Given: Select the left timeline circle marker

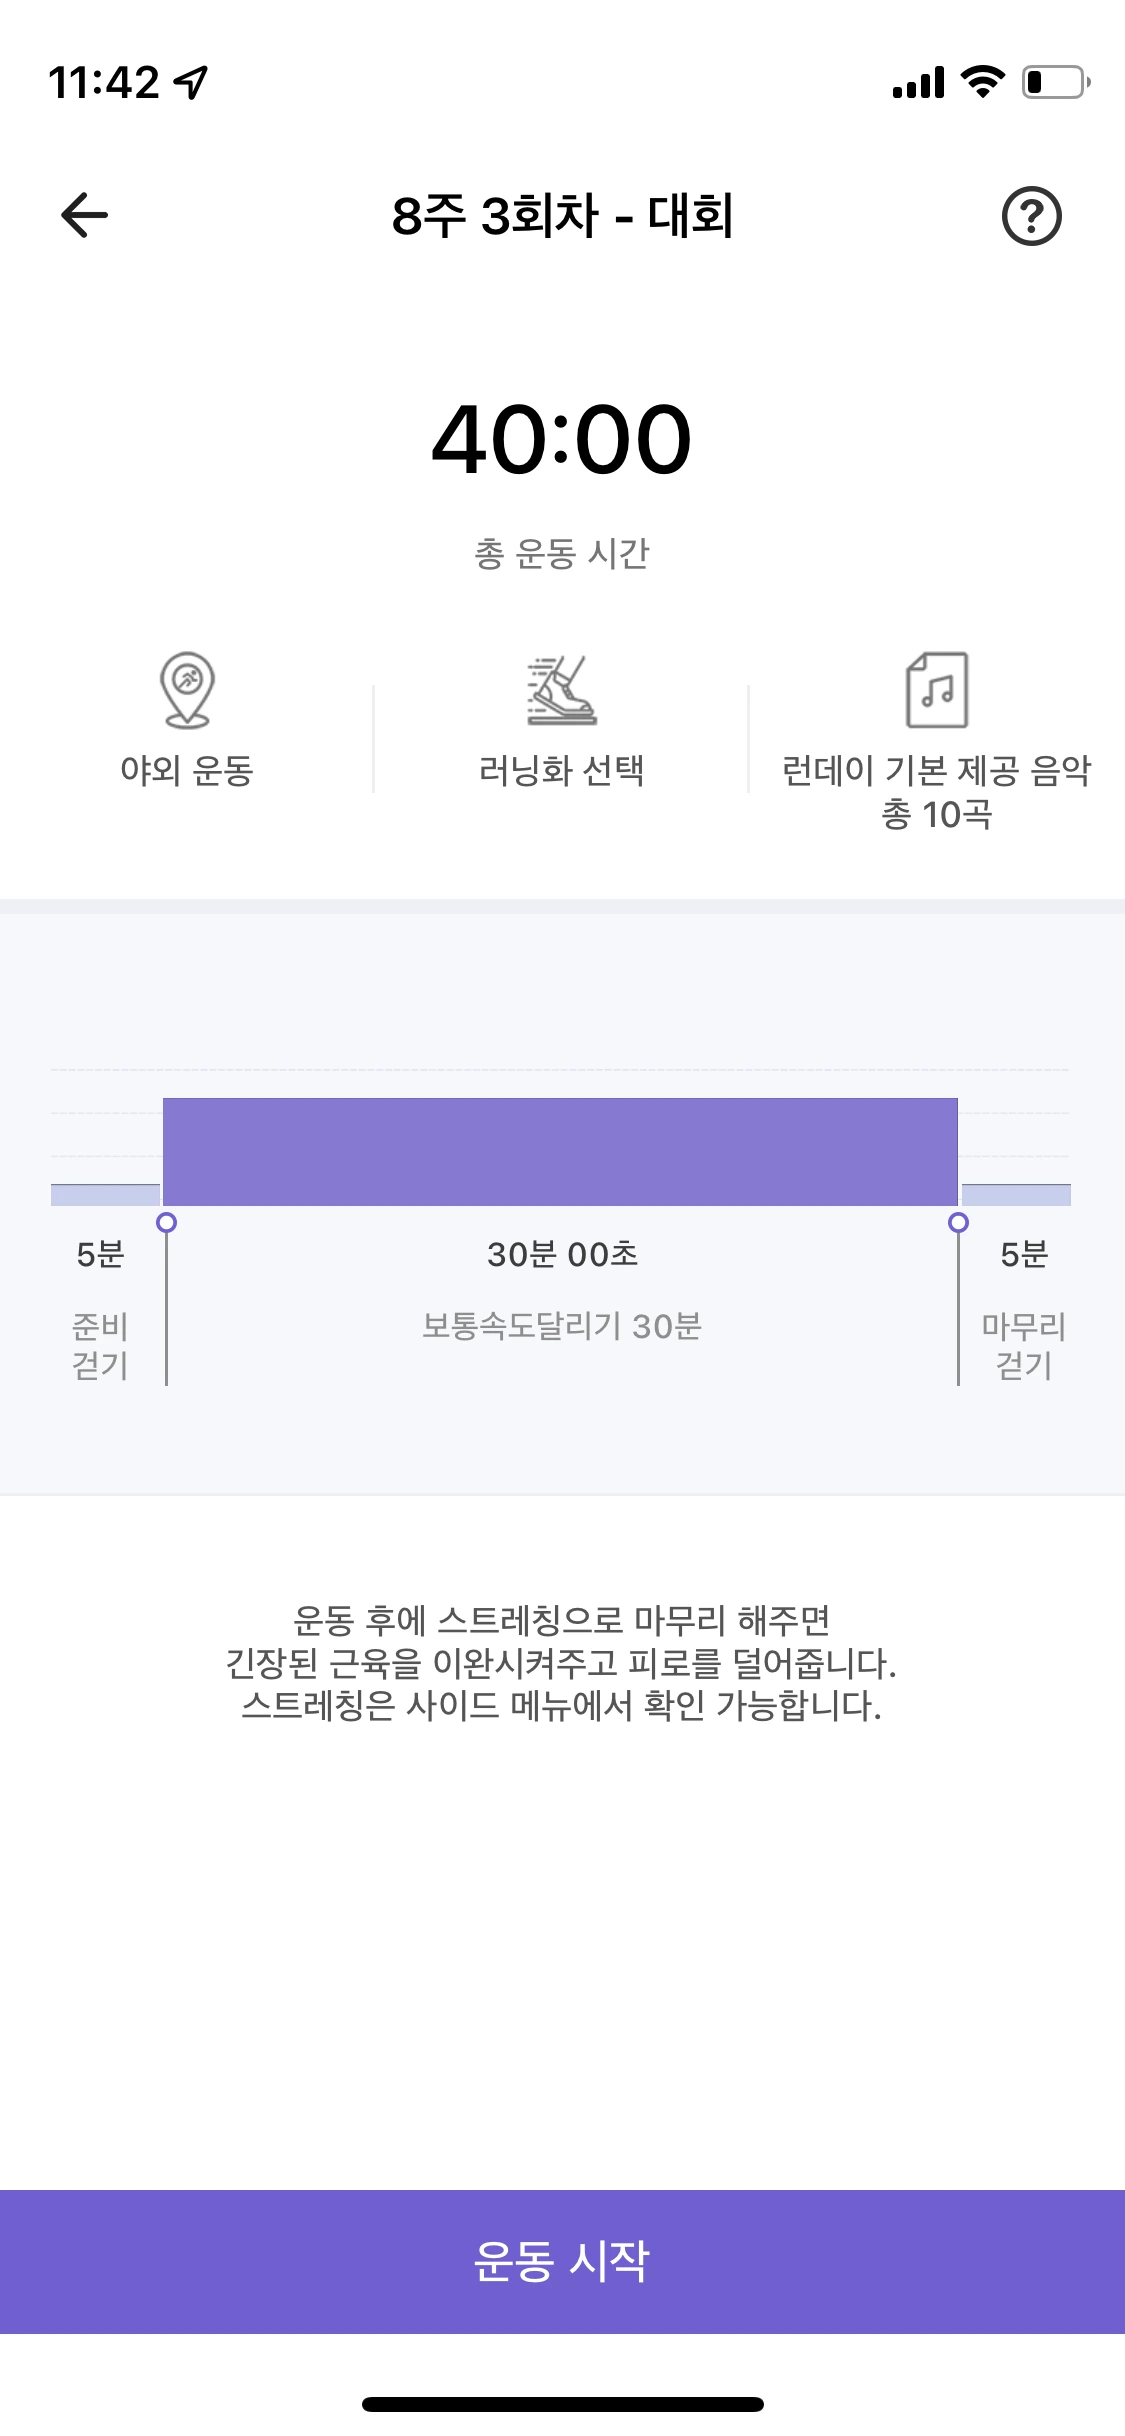Looking at the screenshot, I should tap(167, 1222).
